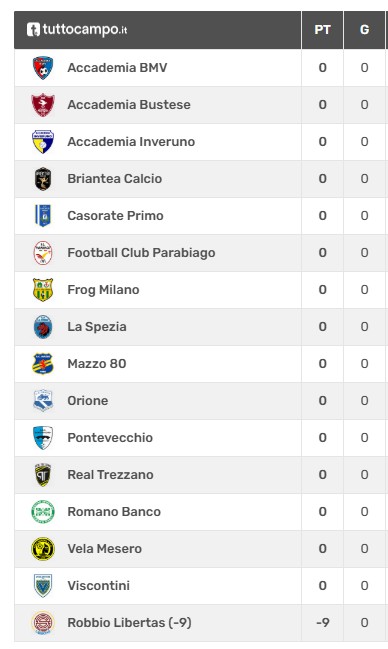
Task: Open the Pontevecchio team link
Action: coord(110,437)
